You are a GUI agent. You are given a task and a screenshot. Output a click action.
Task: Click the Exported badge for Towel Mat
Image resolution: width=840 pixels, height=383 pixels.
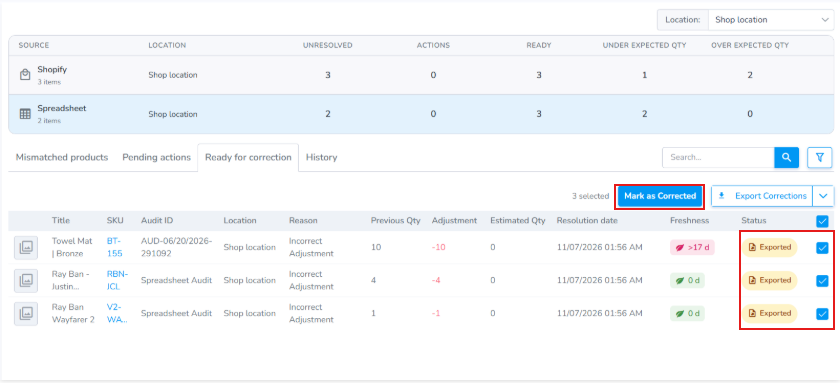[x=769, y=247]
